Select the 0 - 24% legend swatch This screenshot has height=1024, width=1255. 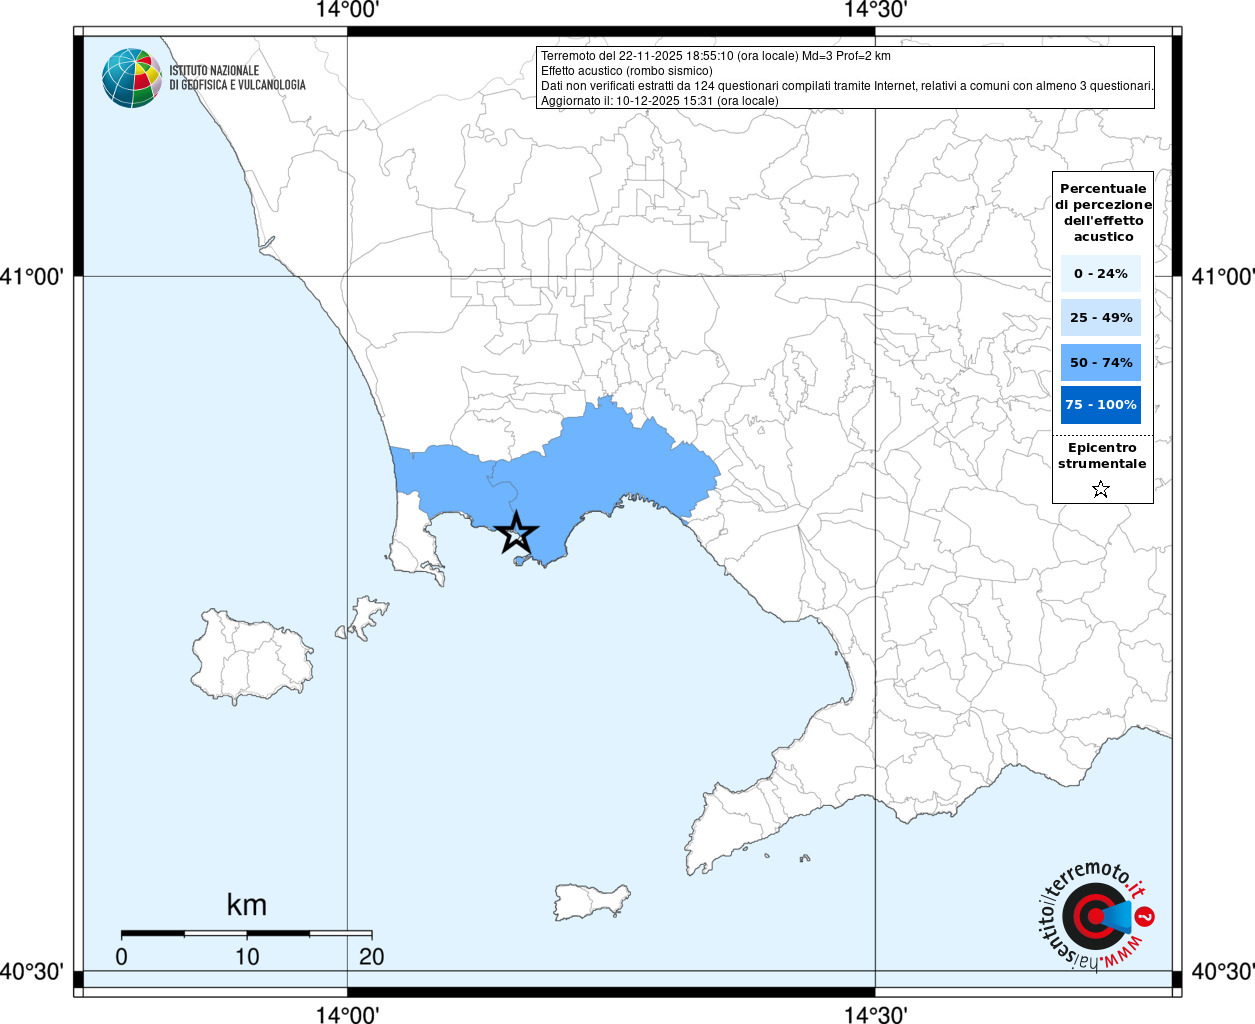[x=1101, y=273]
